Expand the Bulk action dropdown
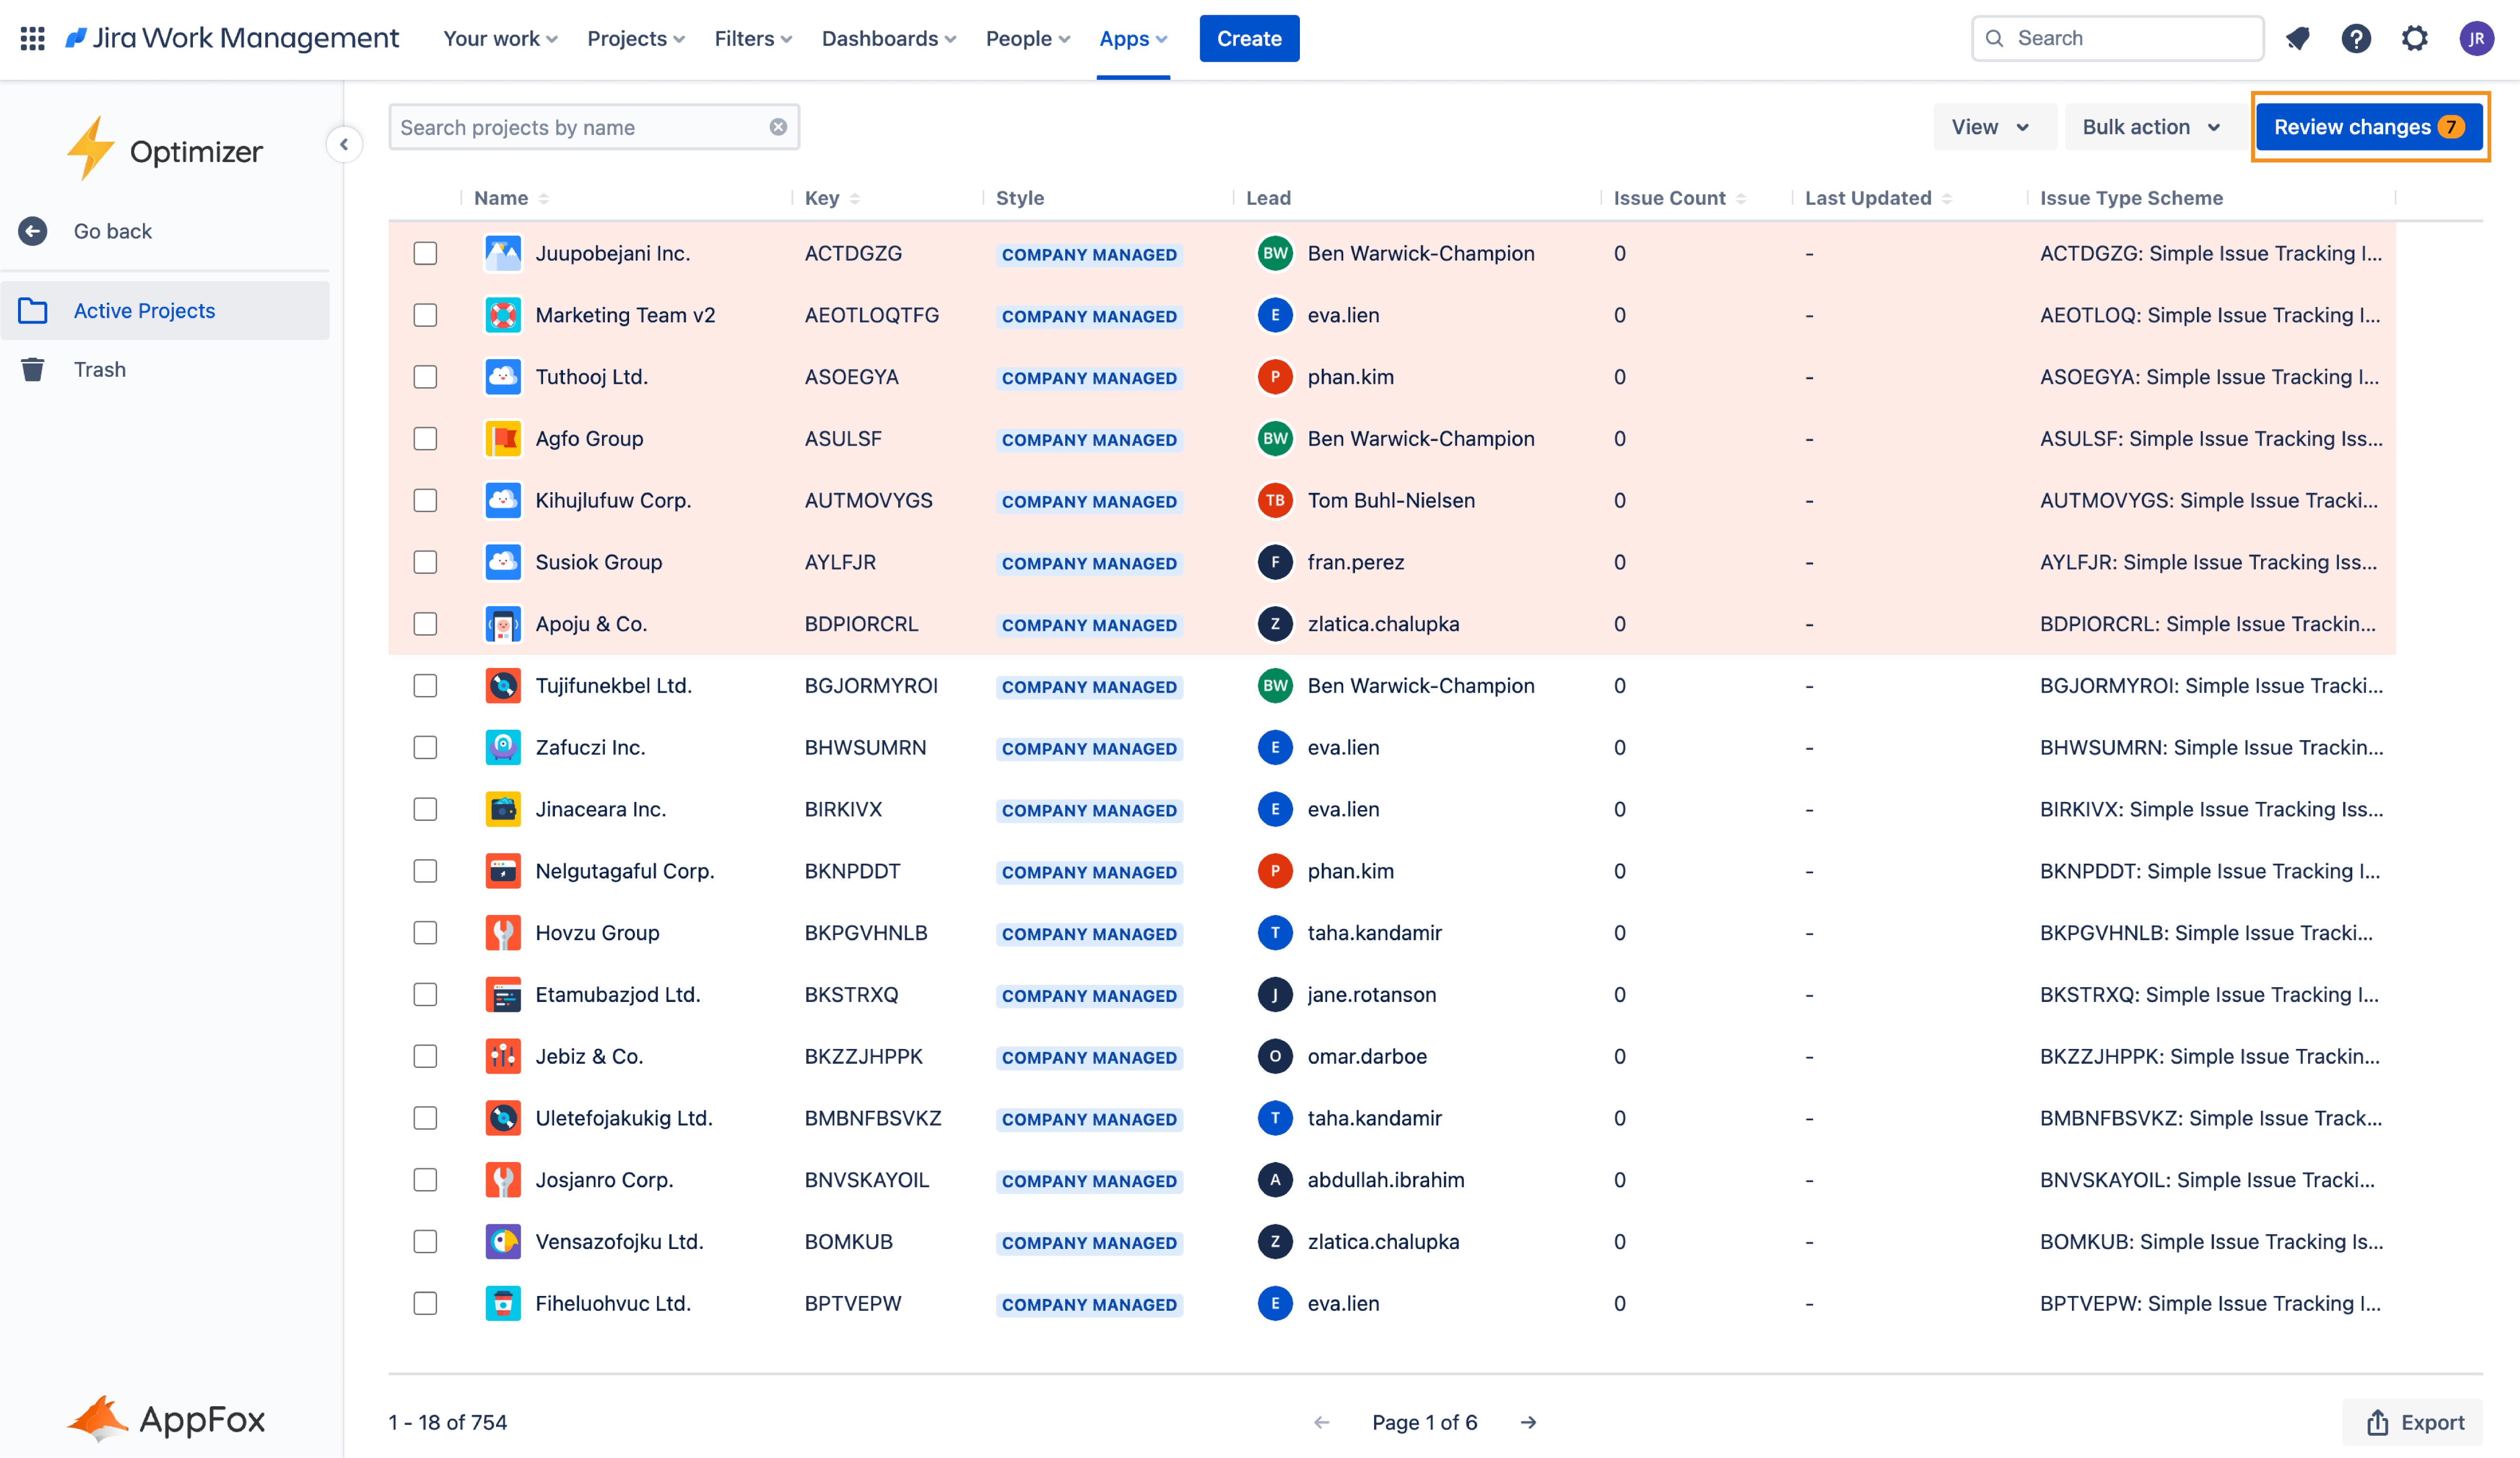Image resolution: width=2520 pixels, height=1458 pixels. click(2150, 127)
